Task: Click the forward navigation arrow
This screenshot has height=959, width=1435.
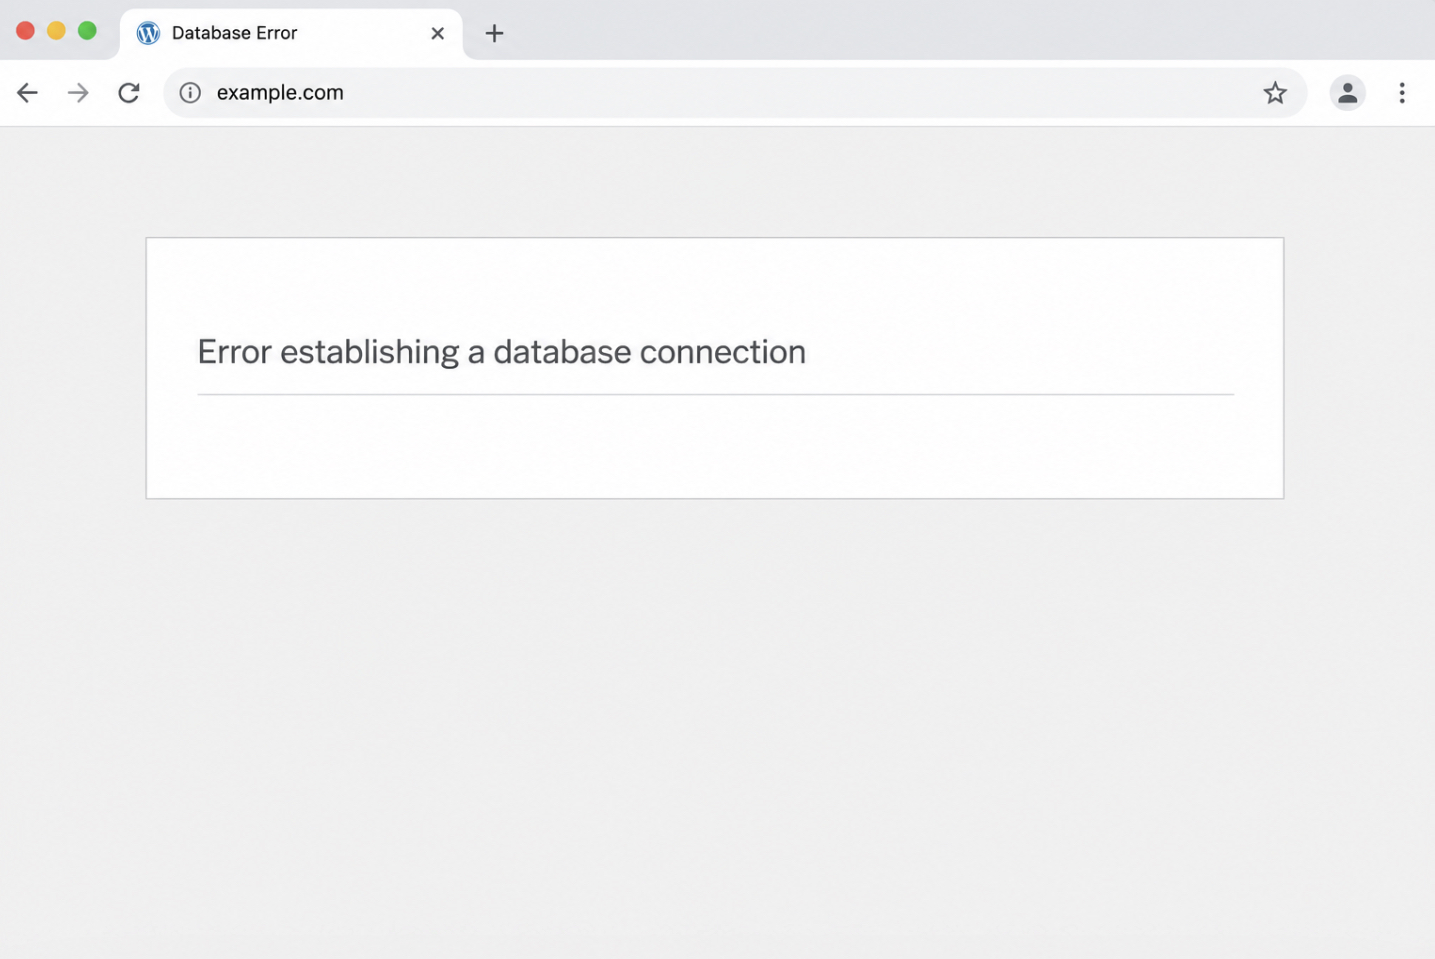Action: [x=78, y=93]
